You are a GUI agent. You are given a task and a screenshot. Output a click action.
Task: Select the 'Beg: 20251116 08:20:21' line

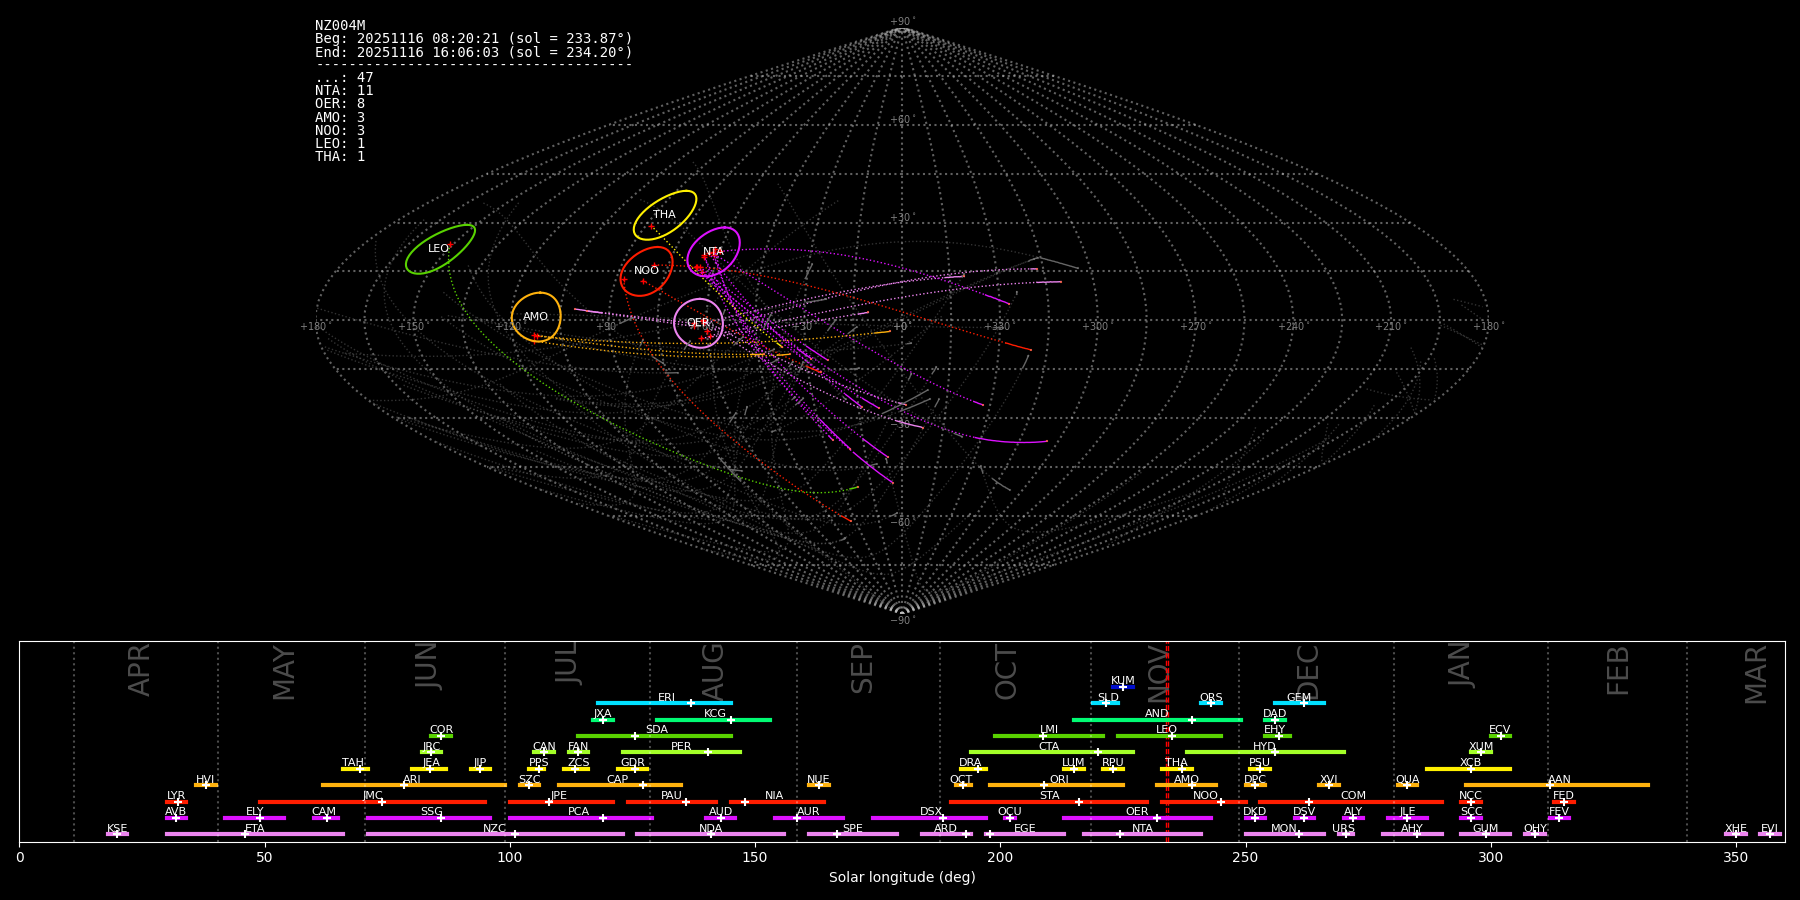(x=474, y=39)
